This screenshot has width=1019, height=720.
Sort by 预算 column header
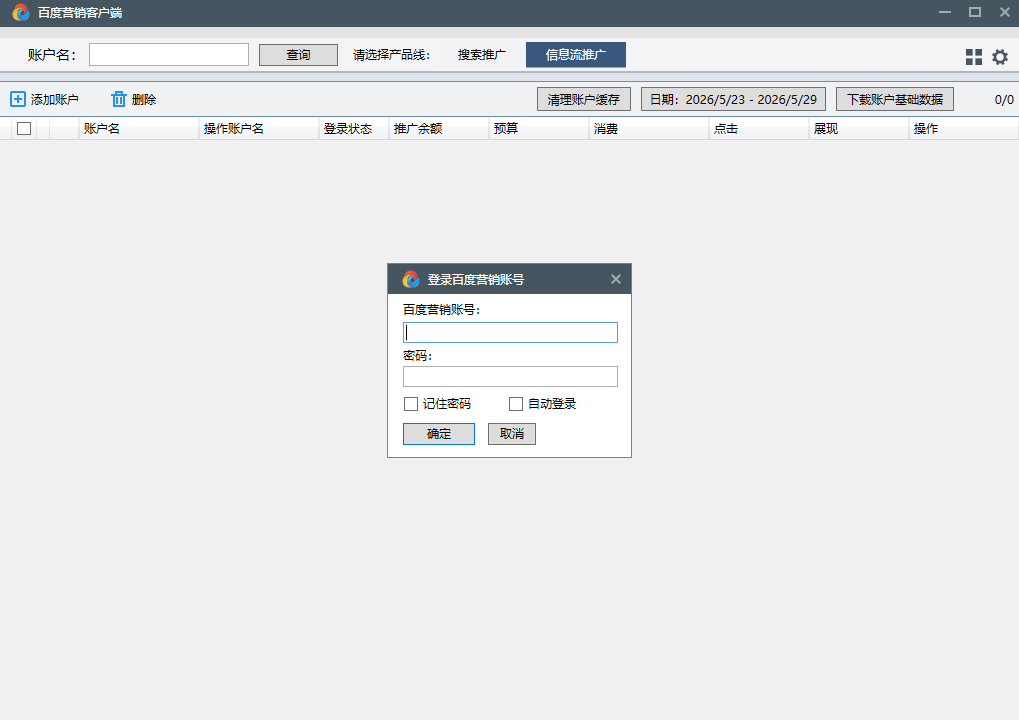pos(539,129)
